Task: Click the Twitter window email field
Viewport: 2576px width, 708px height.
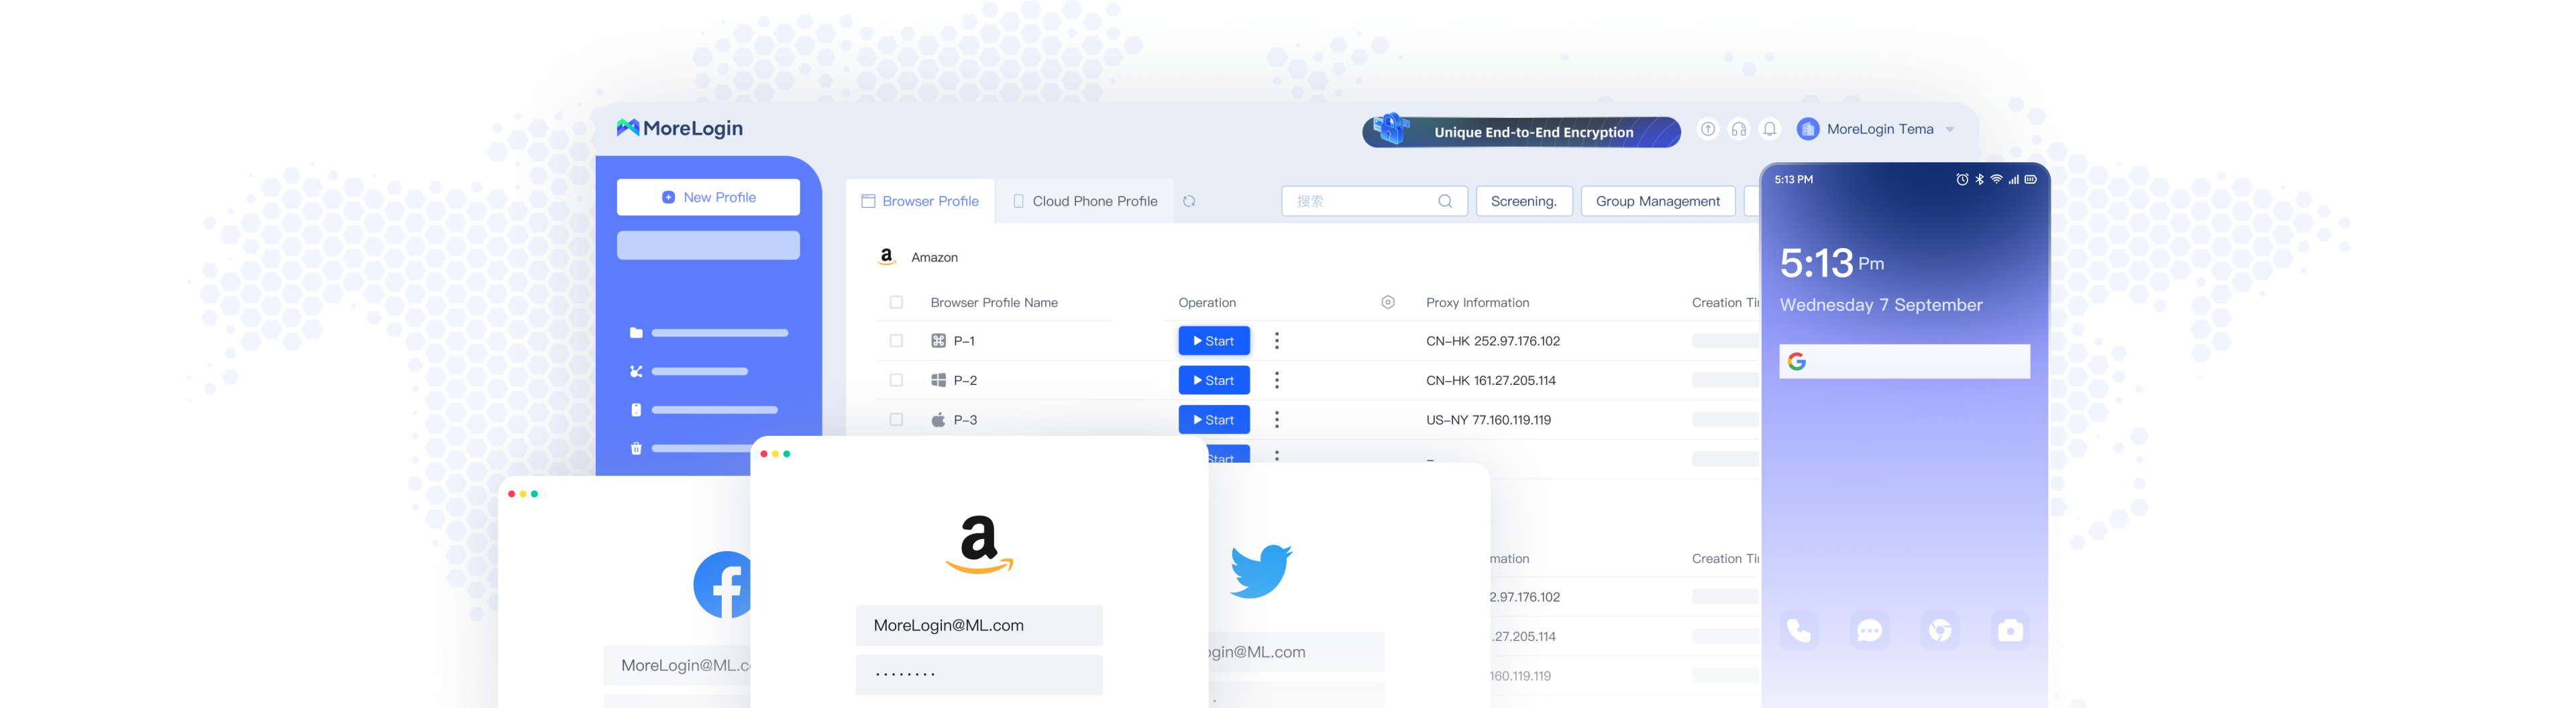Action: click(x=1296, y=652)
